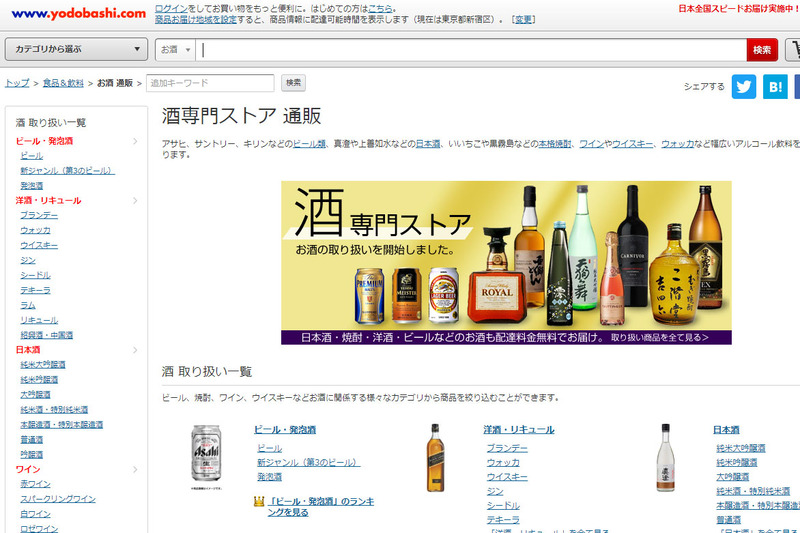Open テキーラ in the sidebar
This screenshot has width=800, height=533.
[36, 290]
